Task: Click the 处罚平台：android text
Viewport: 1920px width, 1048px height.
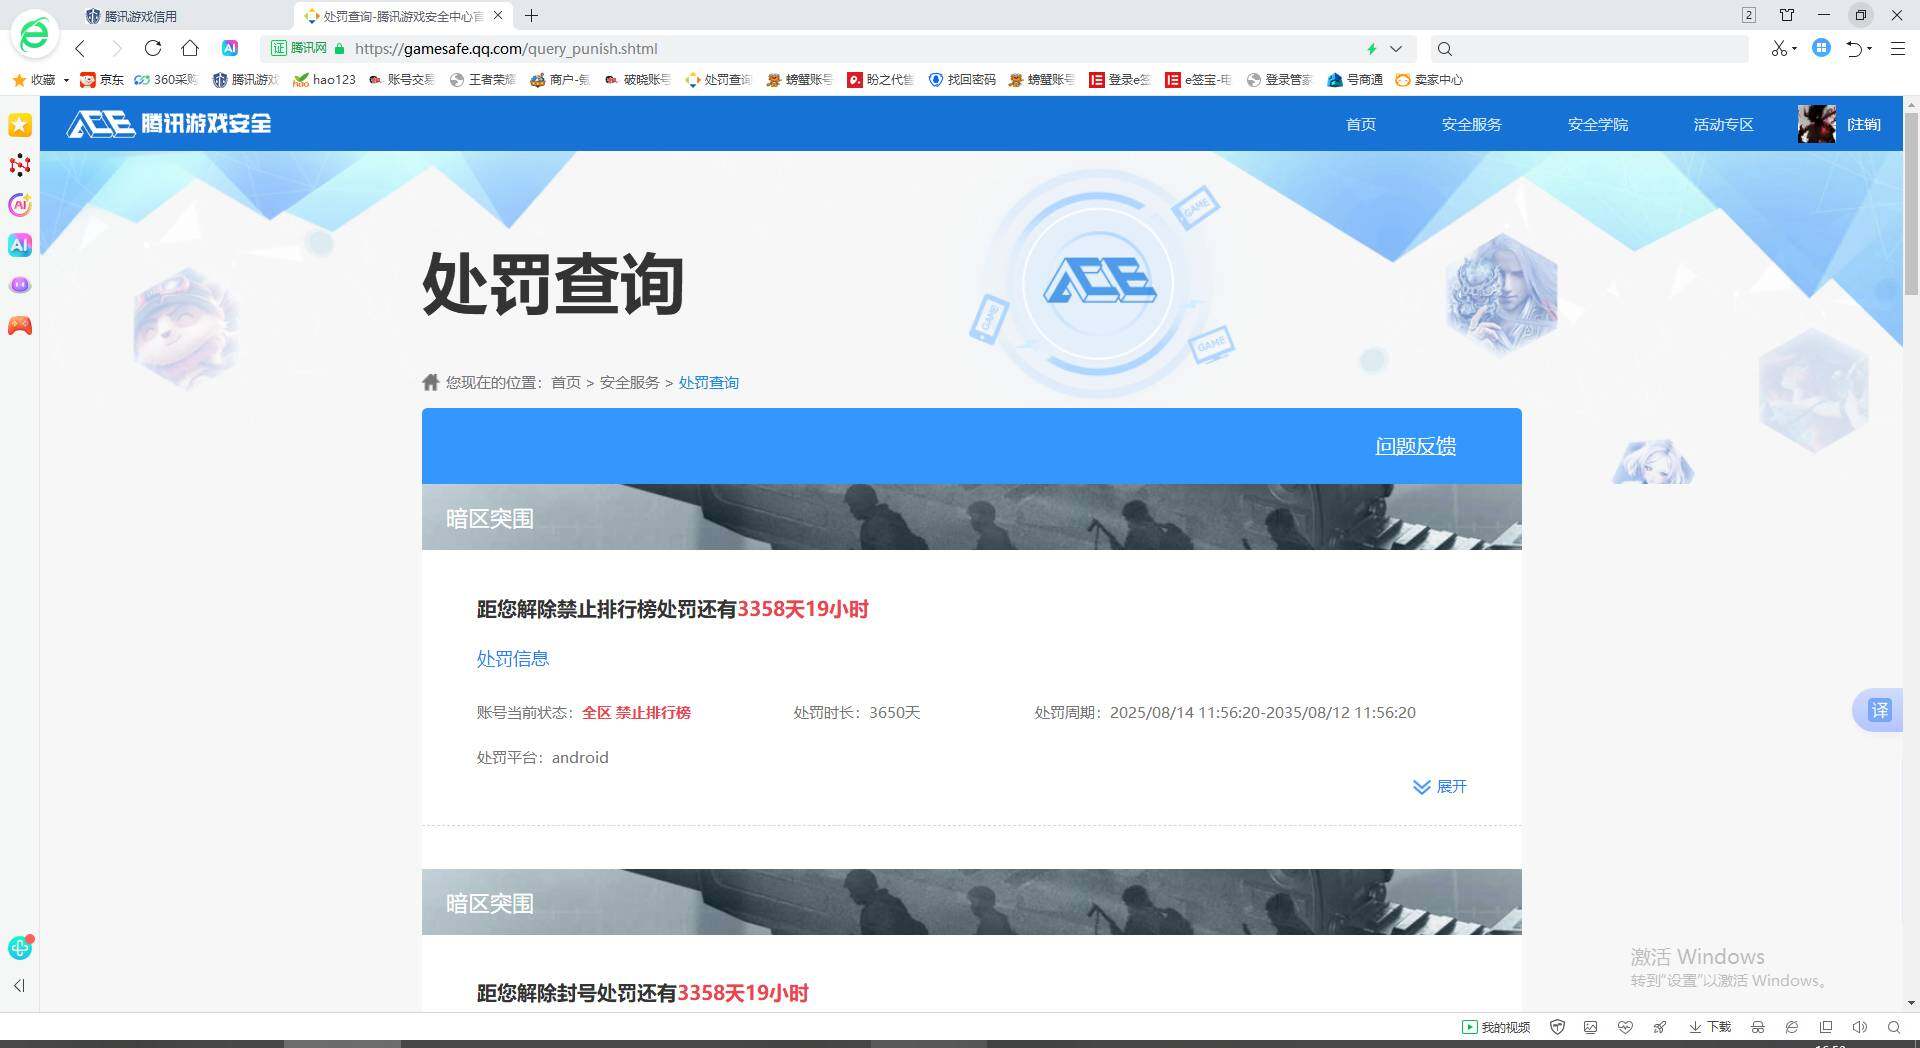Action: [x=543, y=758]
